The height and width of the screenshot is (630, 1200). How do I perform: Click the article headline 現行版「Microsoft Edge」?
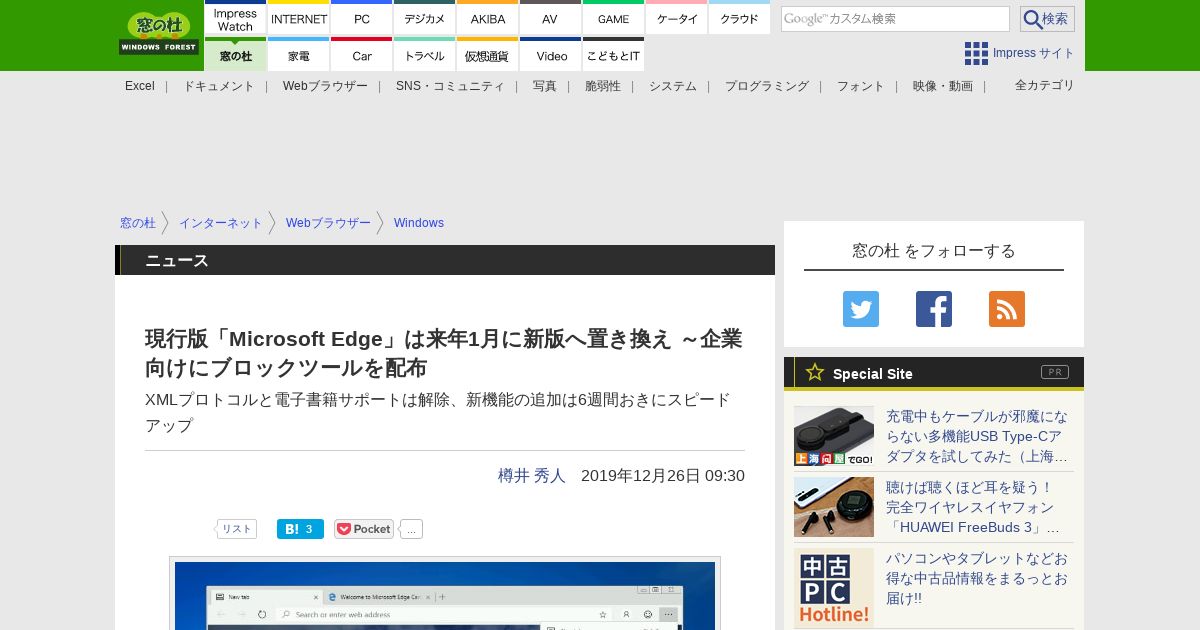pyautogui.click(x=444, y=353)
